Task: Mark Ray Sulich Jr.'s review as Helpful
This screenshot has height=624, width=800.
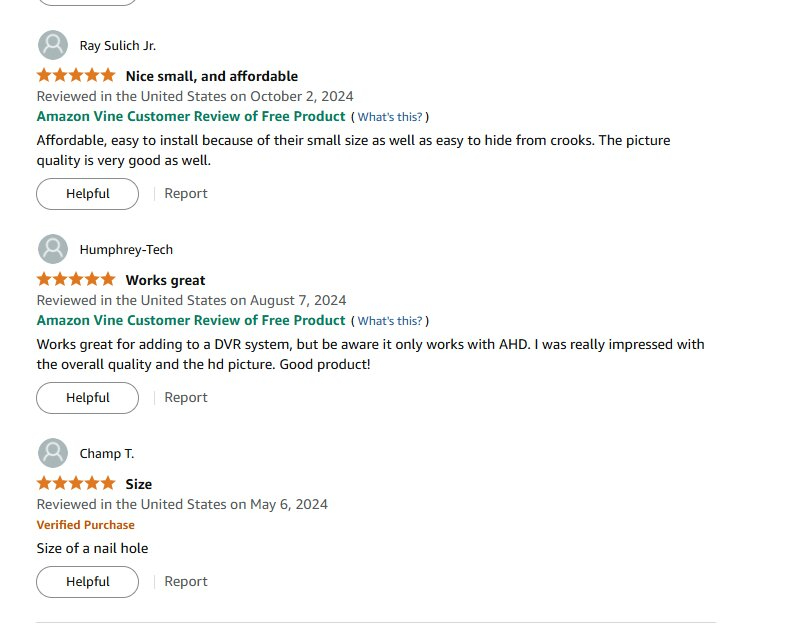Action: 87,194
